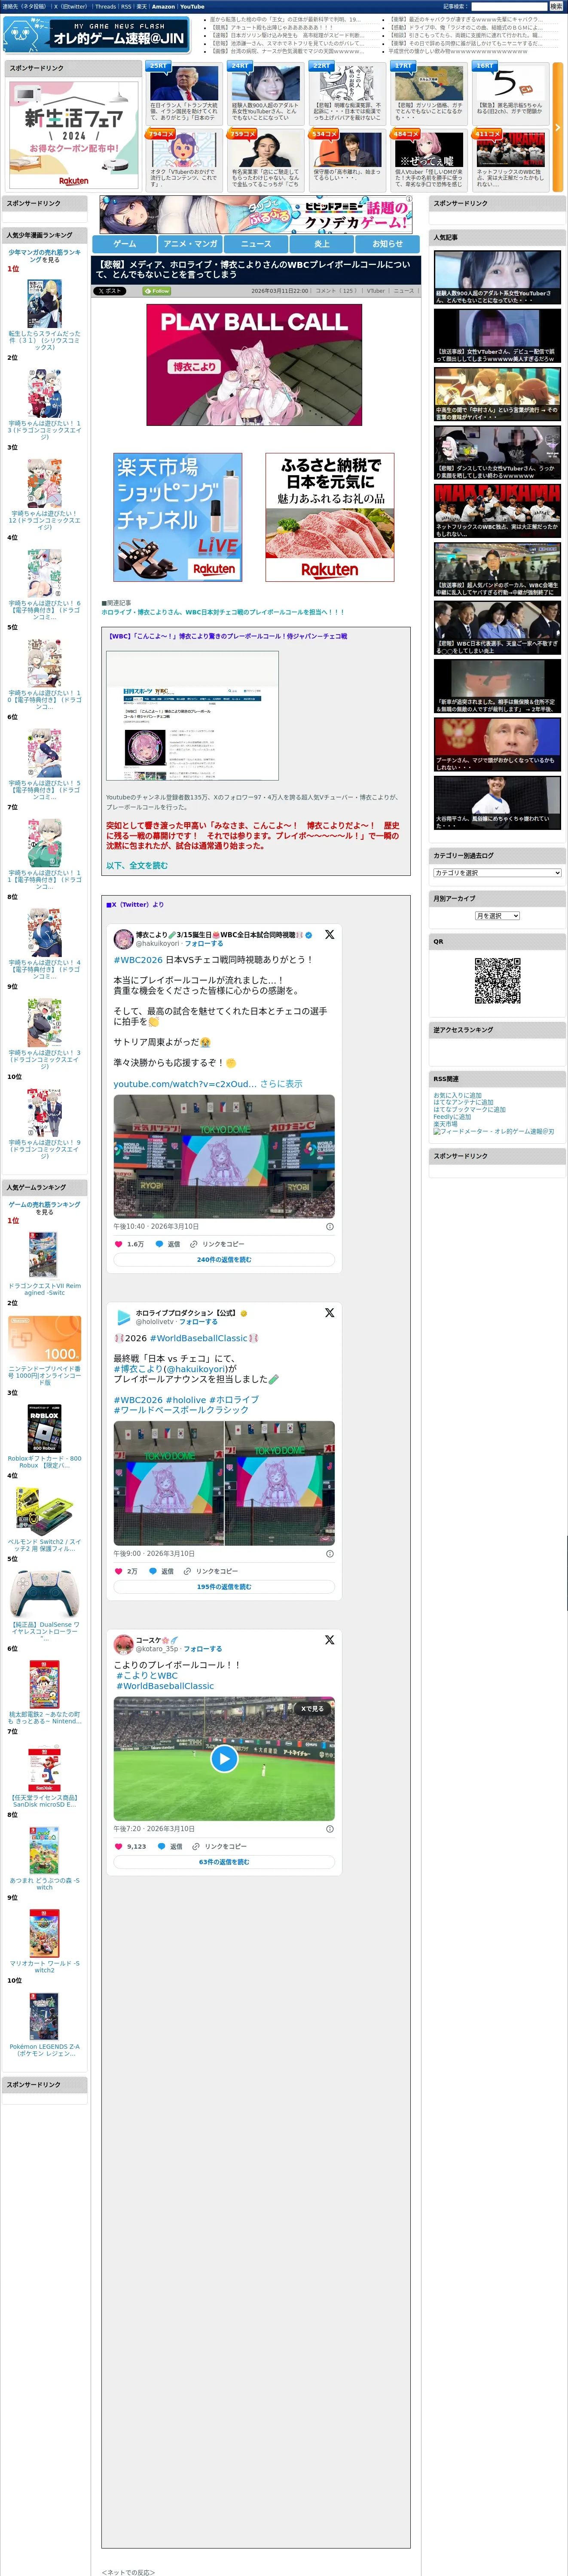Open the YouTube link in top bar
This screenshot has width=568, height=2576.
tap(192, 7)
